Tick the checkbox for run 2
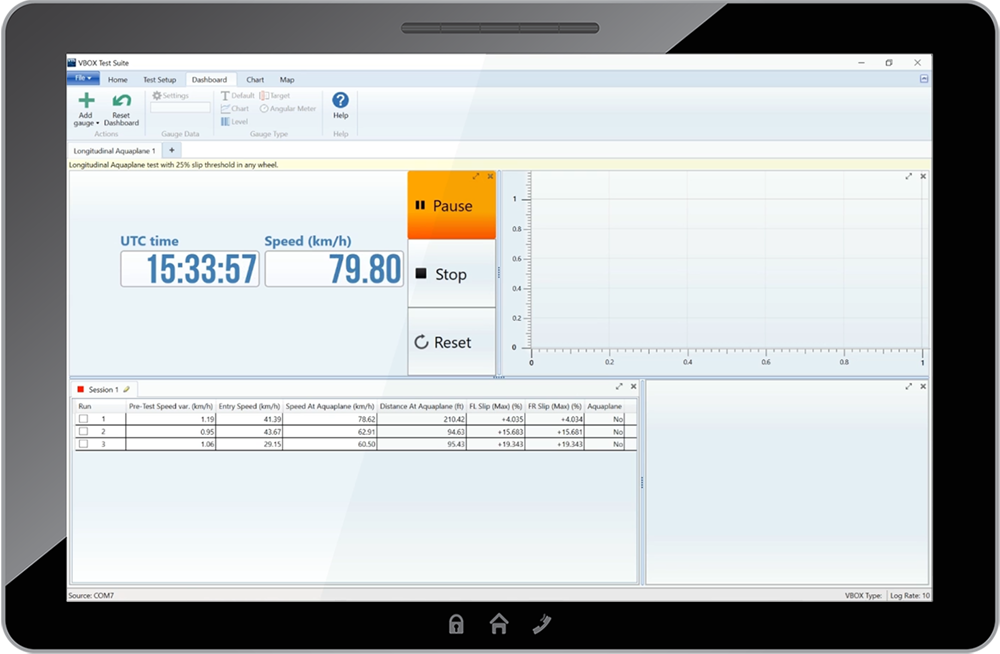 click(x=83, y=431)
